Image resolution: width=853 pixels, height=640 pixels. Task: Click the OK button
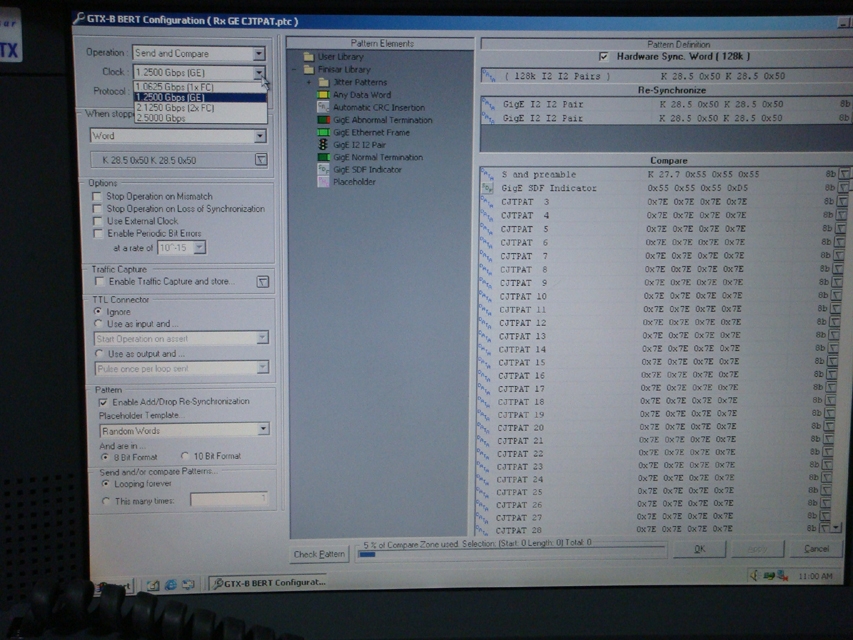700,549
